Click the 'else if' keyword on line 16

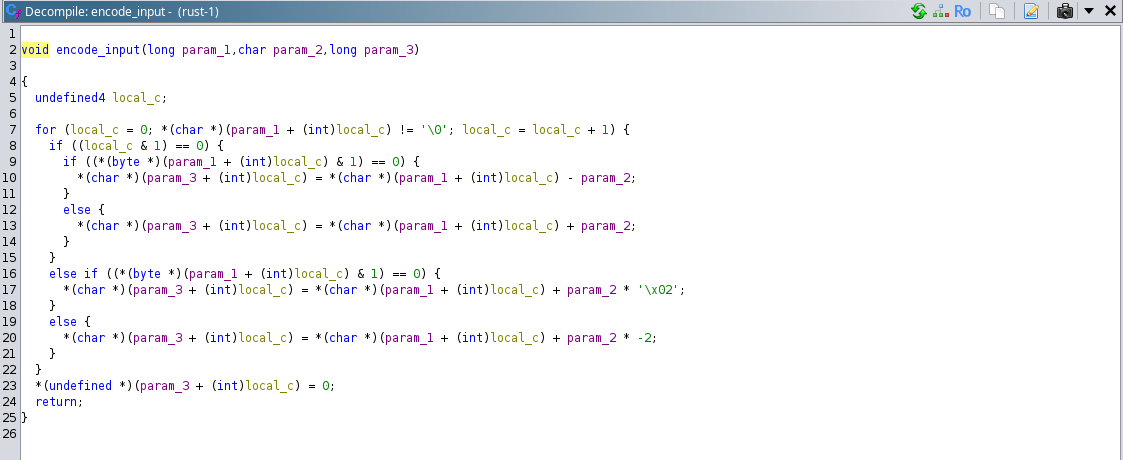tap(73, 274)
